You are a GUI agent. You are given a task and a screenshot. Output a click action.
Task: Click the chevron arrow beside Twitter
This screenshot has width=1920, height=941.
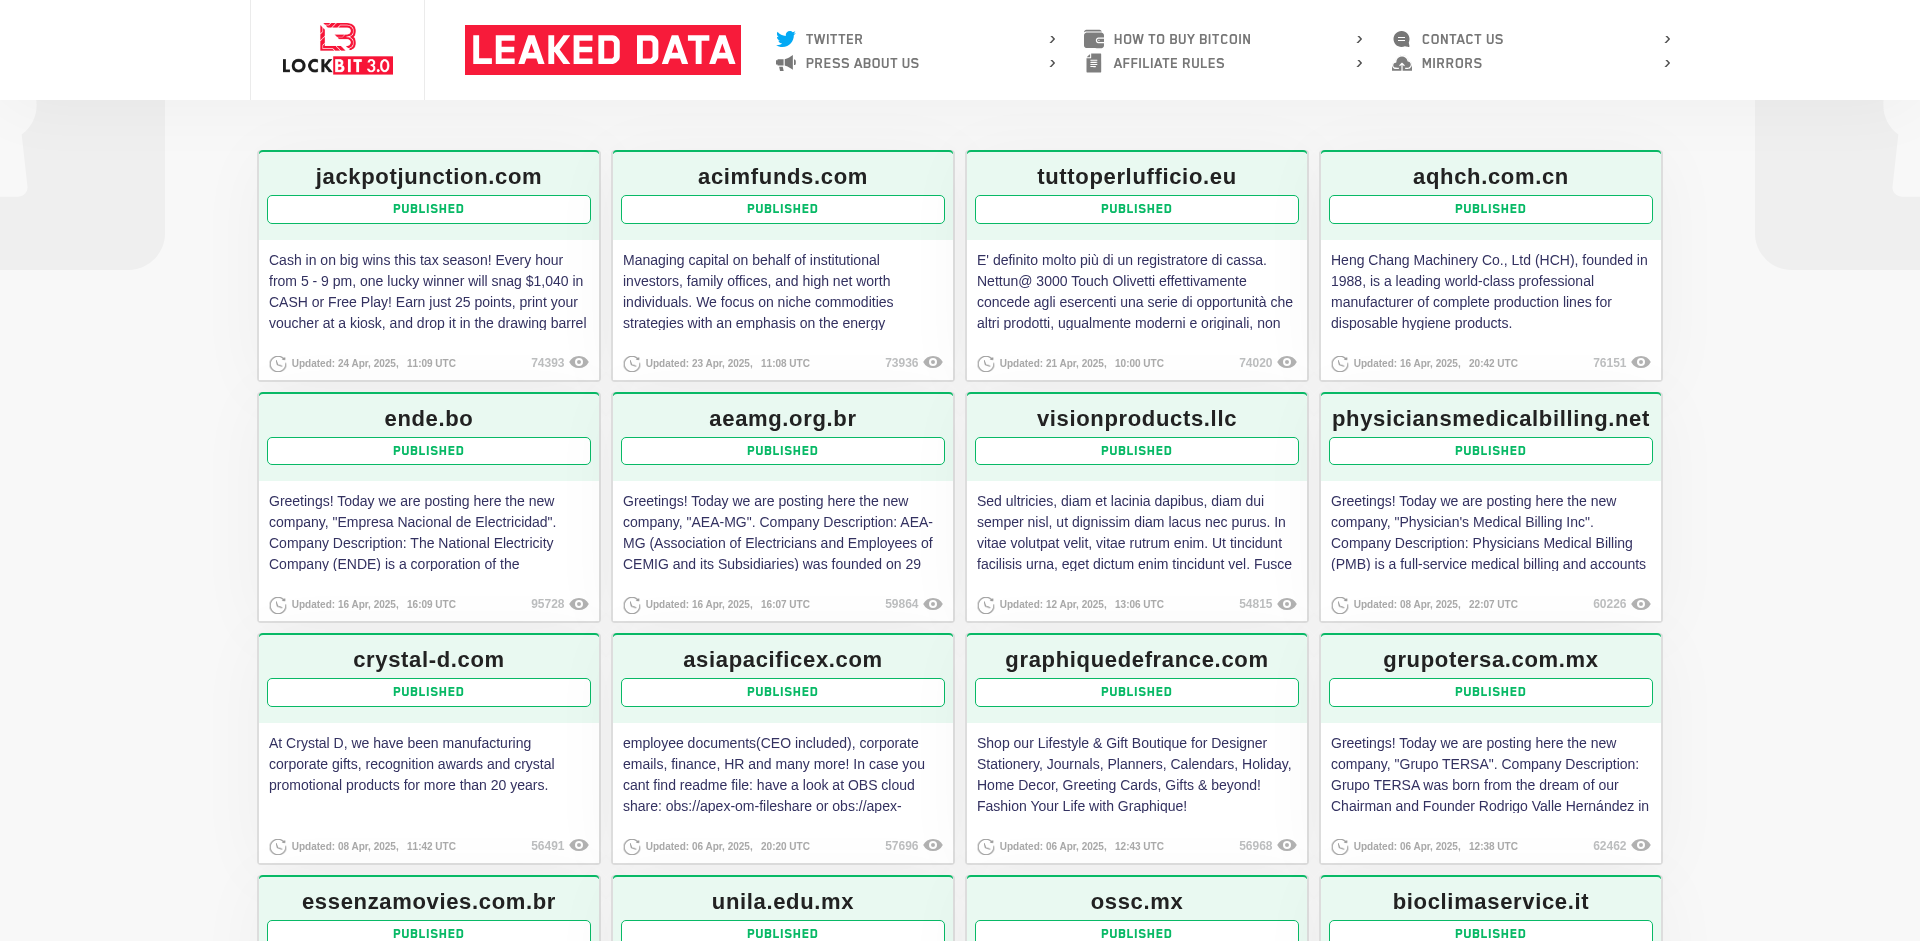(x=1052, y=39)
